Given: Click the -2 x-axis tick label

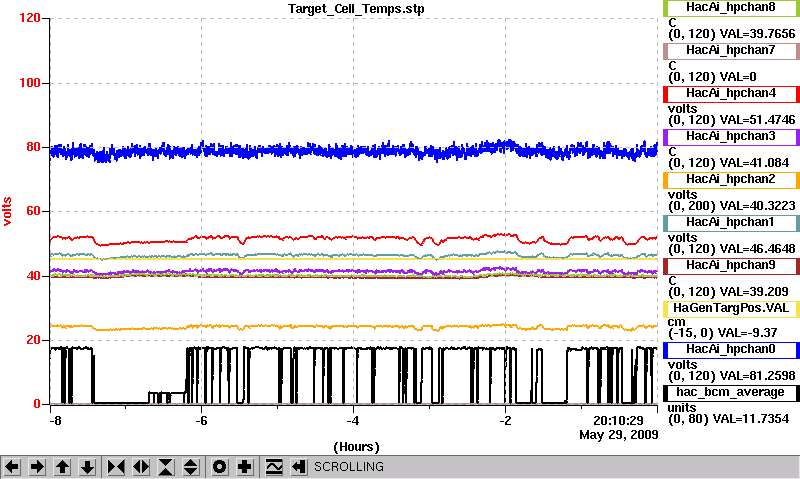Looking at the screenshot, I should point(505,421).
